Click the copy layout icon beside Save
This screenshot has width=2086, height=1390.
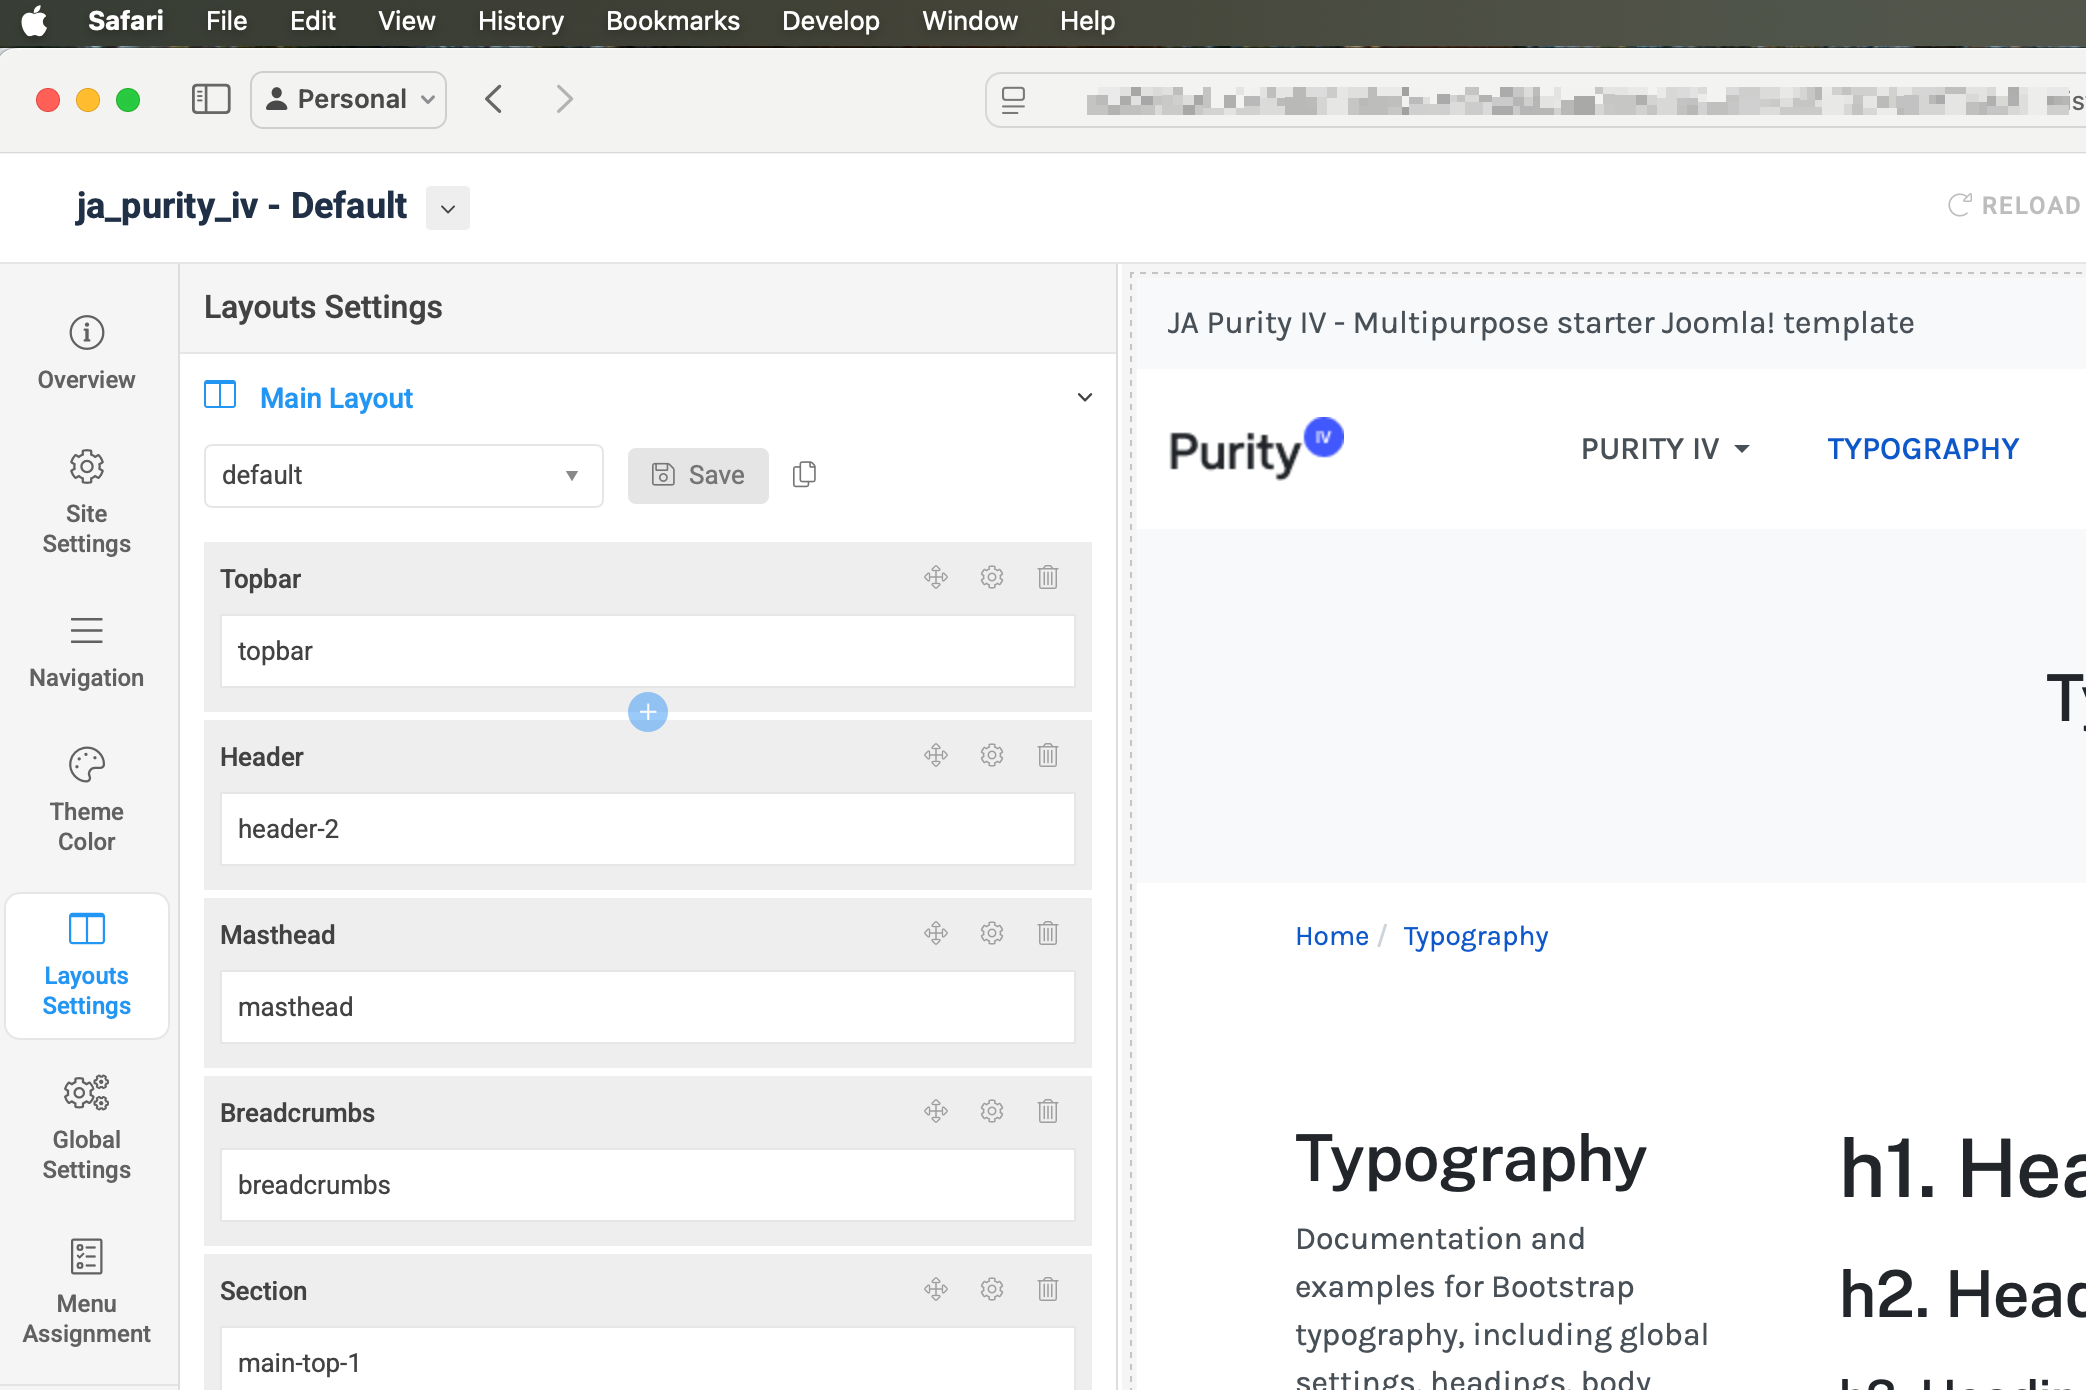click(804, 474)
